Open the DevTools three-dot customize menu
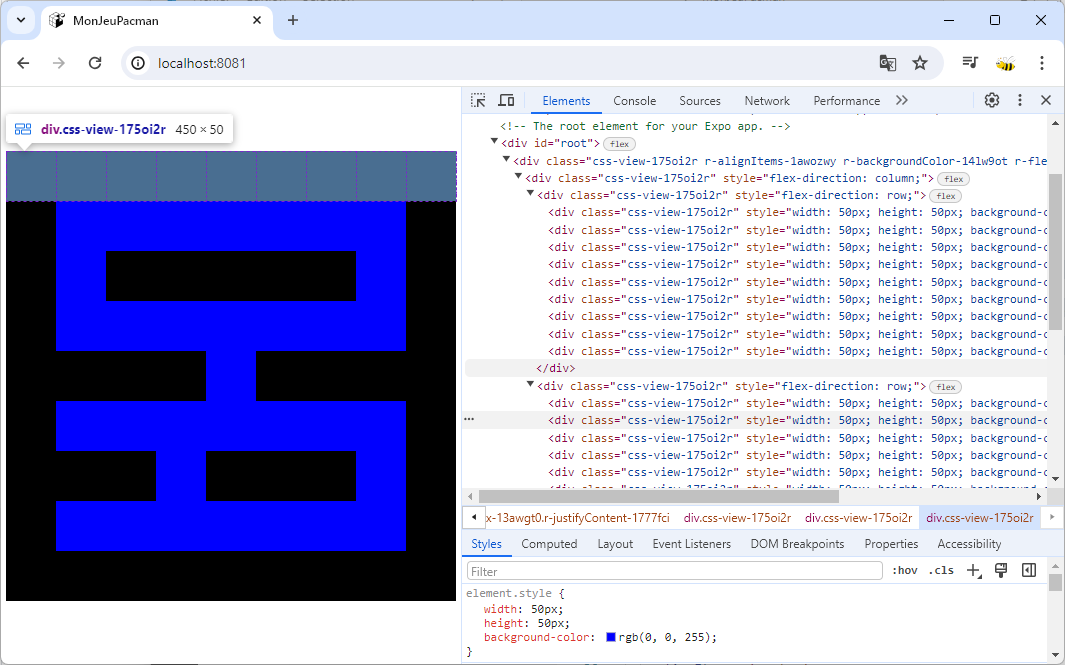1065x665 pixels. point(1020,100)
